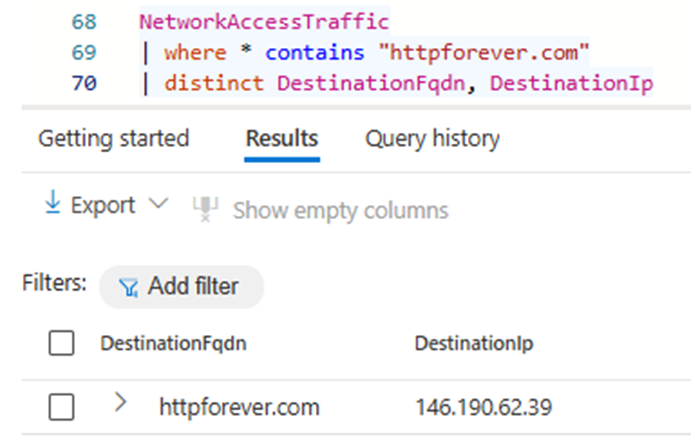Select the Results tab
This screenshot has width=691, height=444.
(281, 138)
